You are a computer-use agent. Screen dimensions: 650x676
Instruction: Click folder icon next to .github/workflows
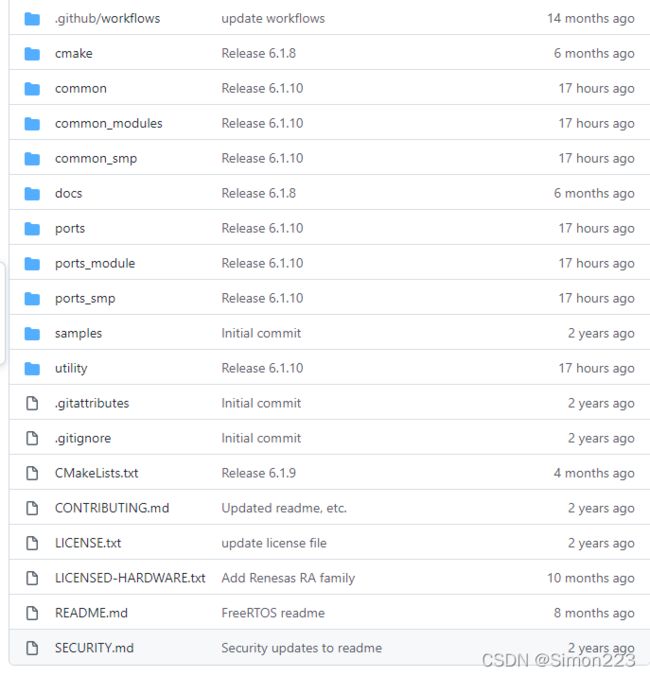pos(32,19)
